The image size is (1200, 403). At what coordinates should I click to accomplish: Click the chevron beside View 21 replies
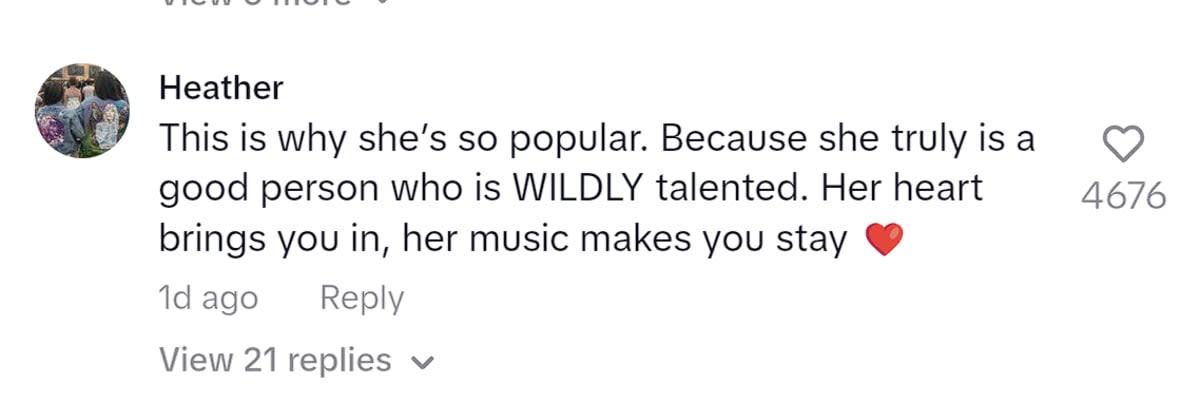click(423, 361)
